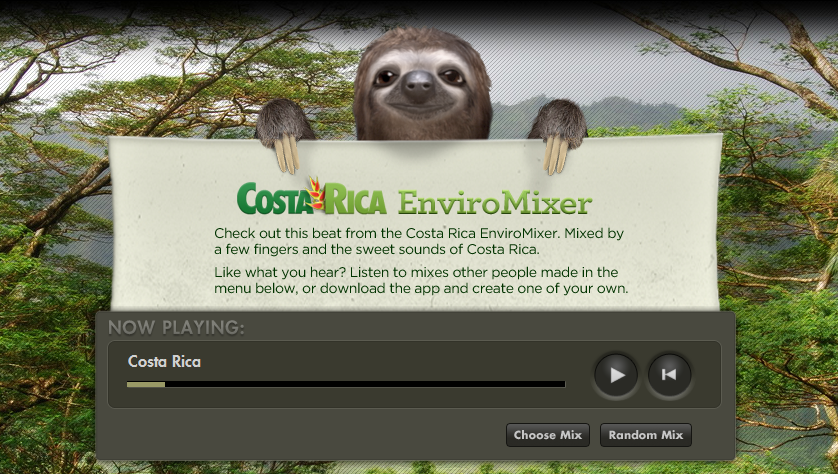
Task: Open the Choose Mix menu
Action: (x=548, y=435)
